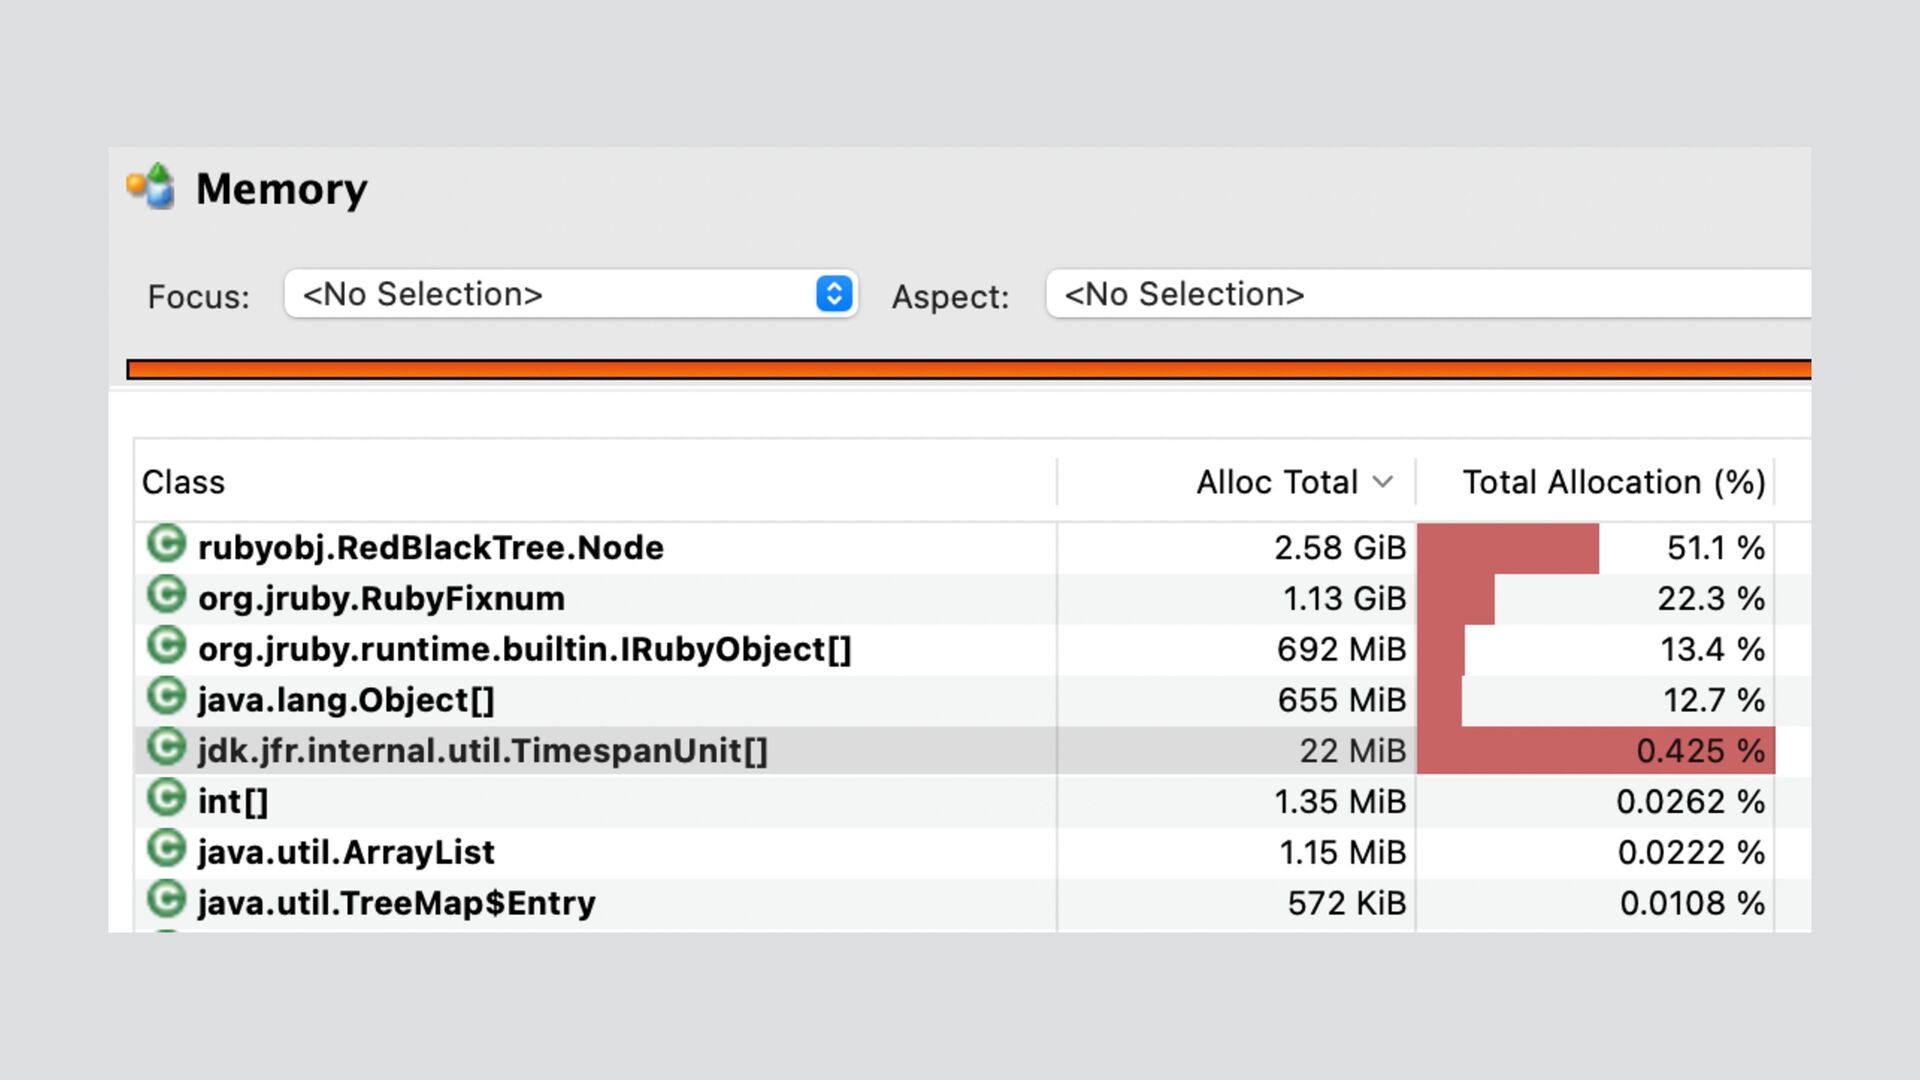Screen dimensions: 1920x1080
Task: Click the 655 MiB alloc total cell
Action: (1341, 700)
